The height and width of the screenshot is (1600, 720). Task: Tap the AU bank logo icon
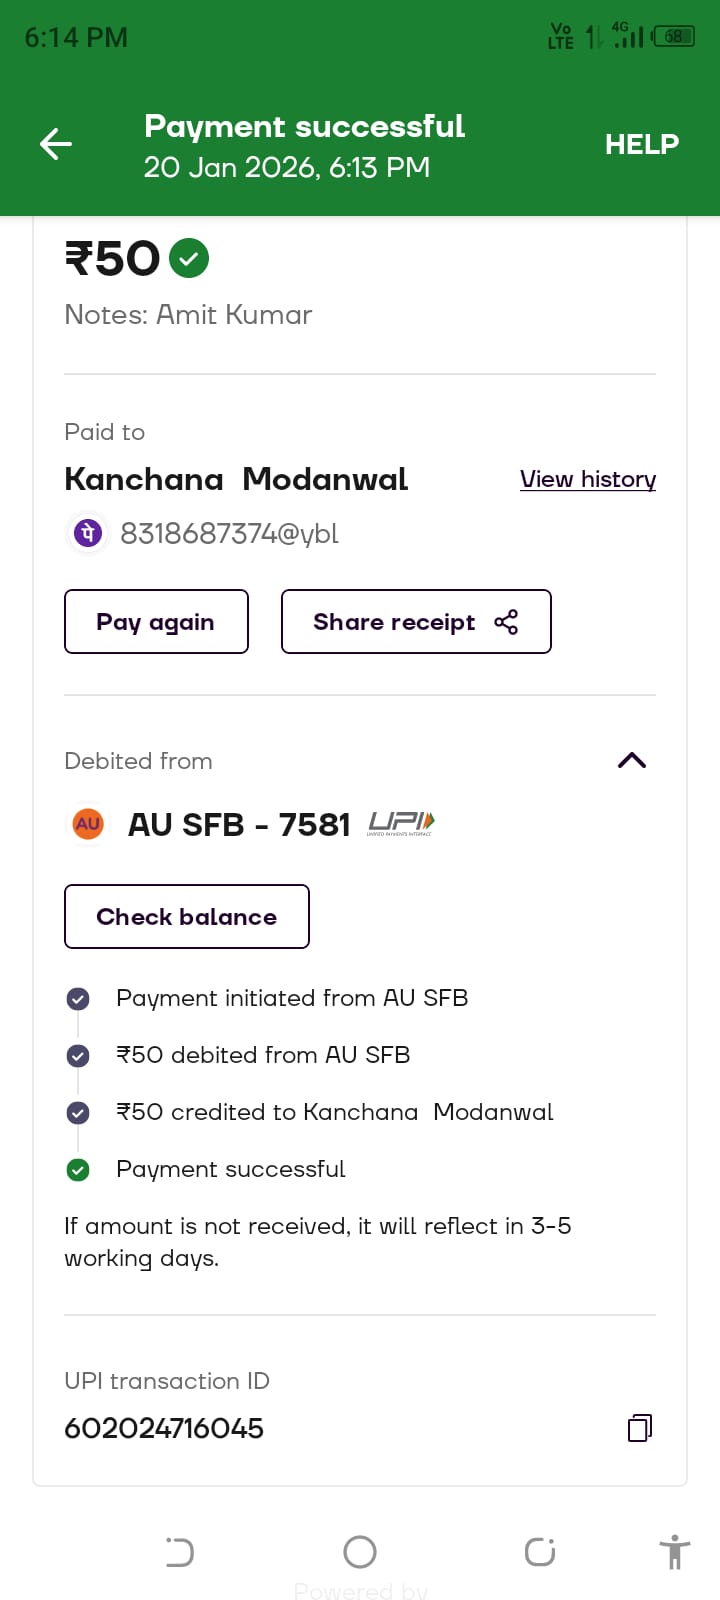(88, 824)
